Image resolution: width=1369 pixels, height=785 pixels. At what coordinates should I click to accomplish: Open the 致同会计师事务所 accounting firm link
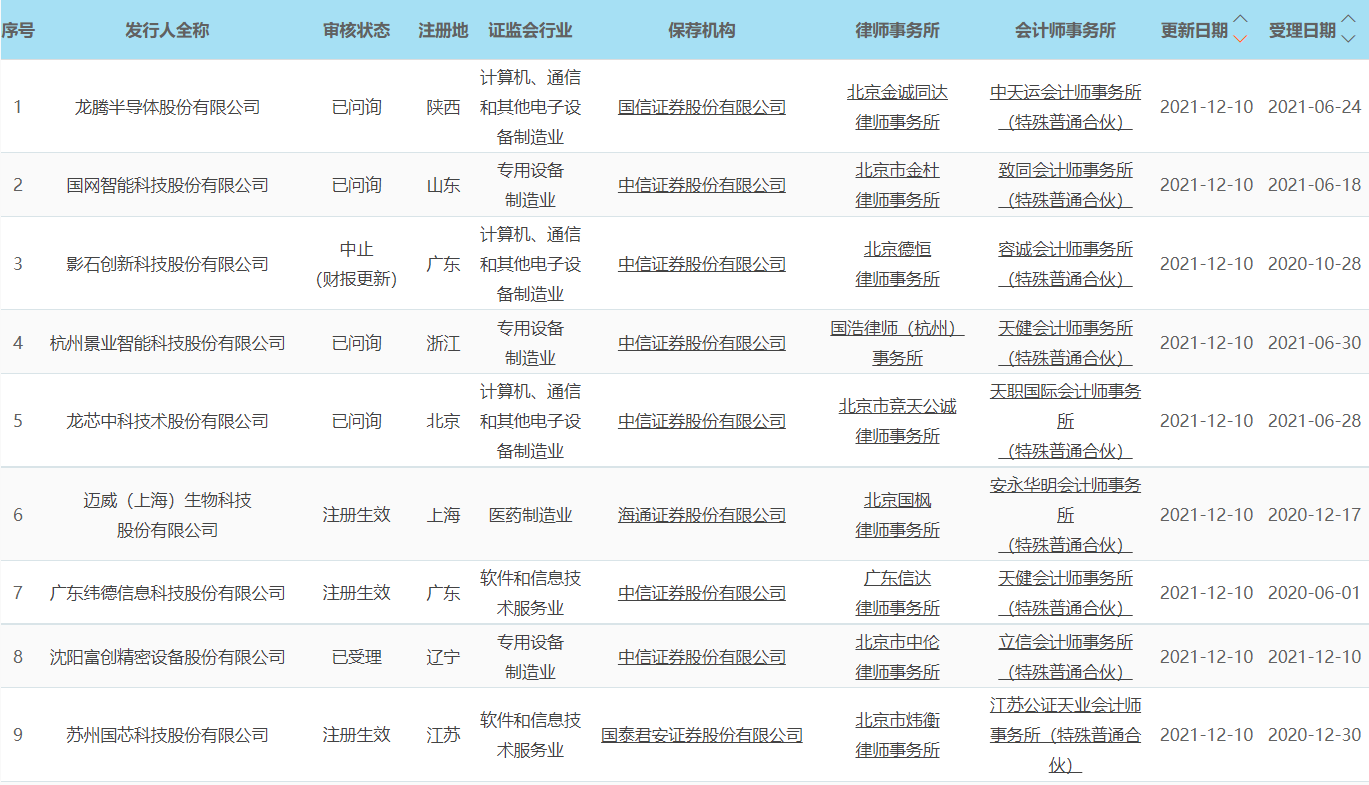point(1065,185)
